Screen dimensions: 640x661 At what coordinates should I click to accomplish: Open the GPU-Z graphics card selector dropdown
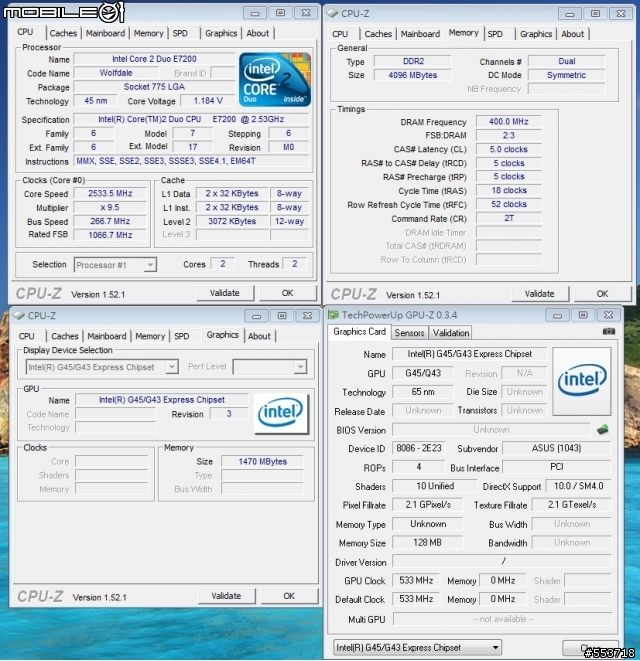496,647
